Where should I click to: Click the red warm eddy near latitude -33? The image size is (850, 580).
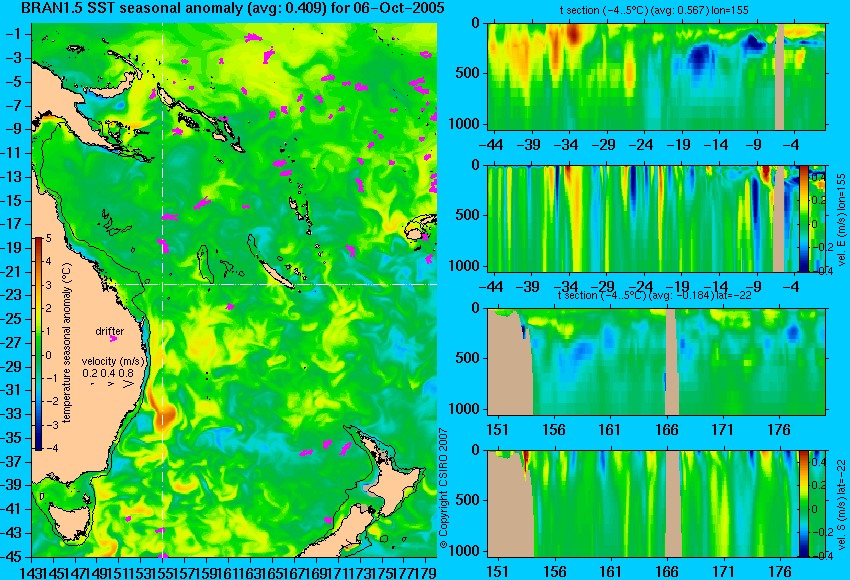[164, 415]
